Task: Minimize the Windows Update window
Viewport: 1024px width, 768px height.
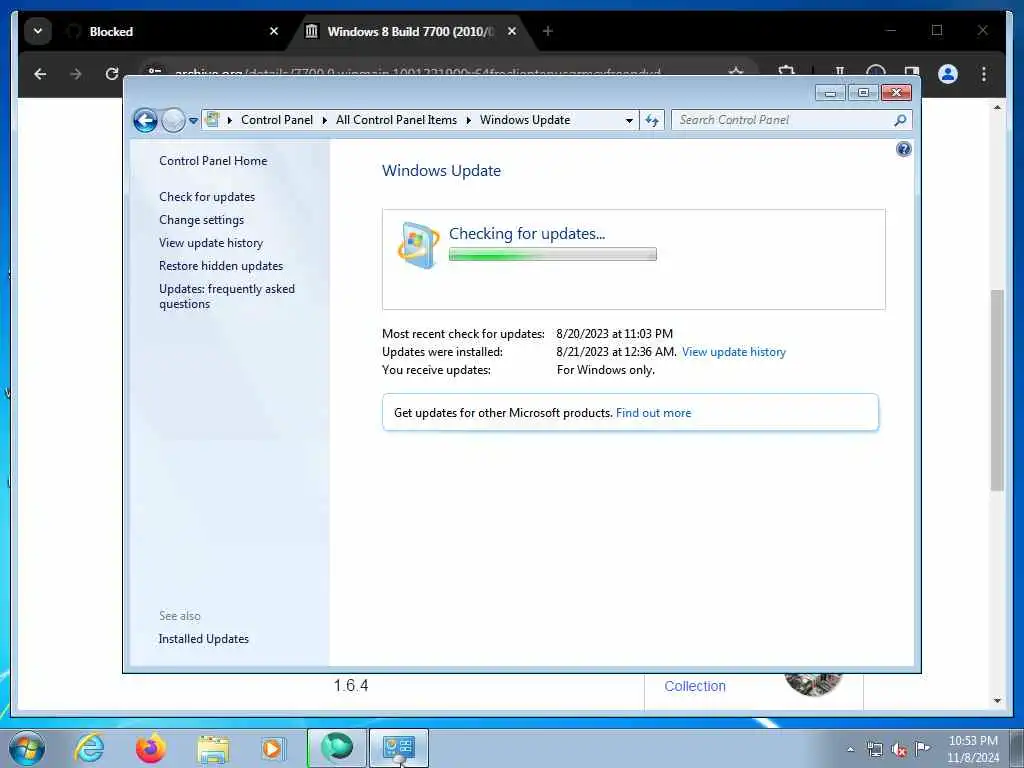Action: click(830, 93)
